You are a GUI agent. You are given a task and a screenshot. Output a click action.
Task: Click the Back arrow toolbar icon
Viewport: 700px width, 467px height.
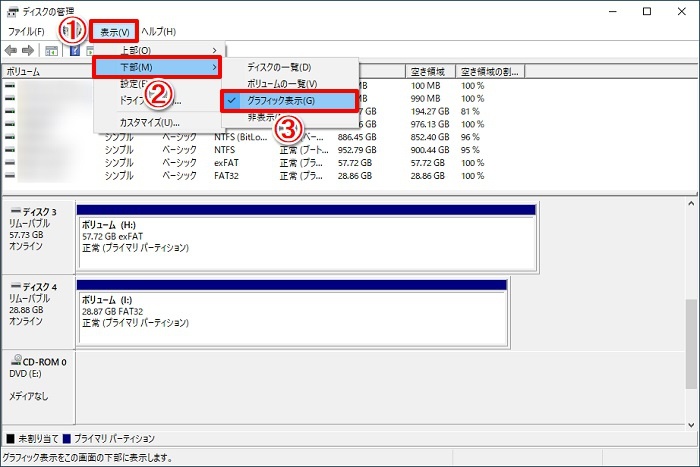[x=11, y=50]
